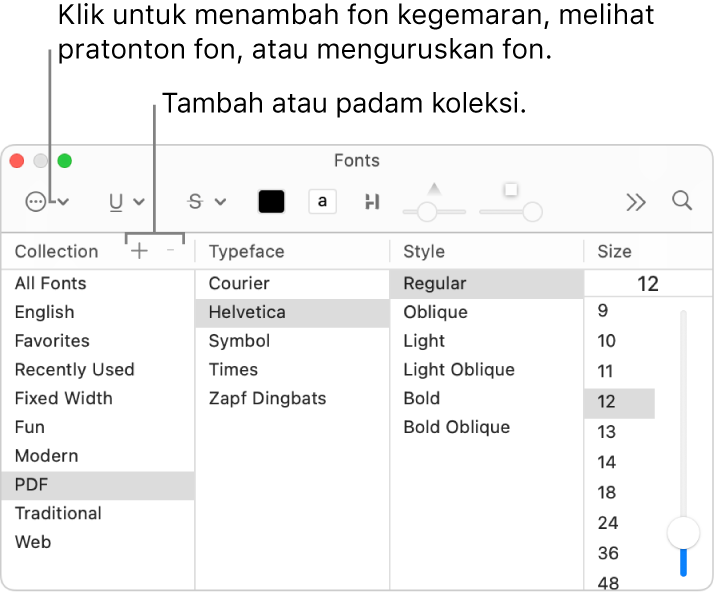Pick highlighted font size 12 in list

(x=620, y=402)
